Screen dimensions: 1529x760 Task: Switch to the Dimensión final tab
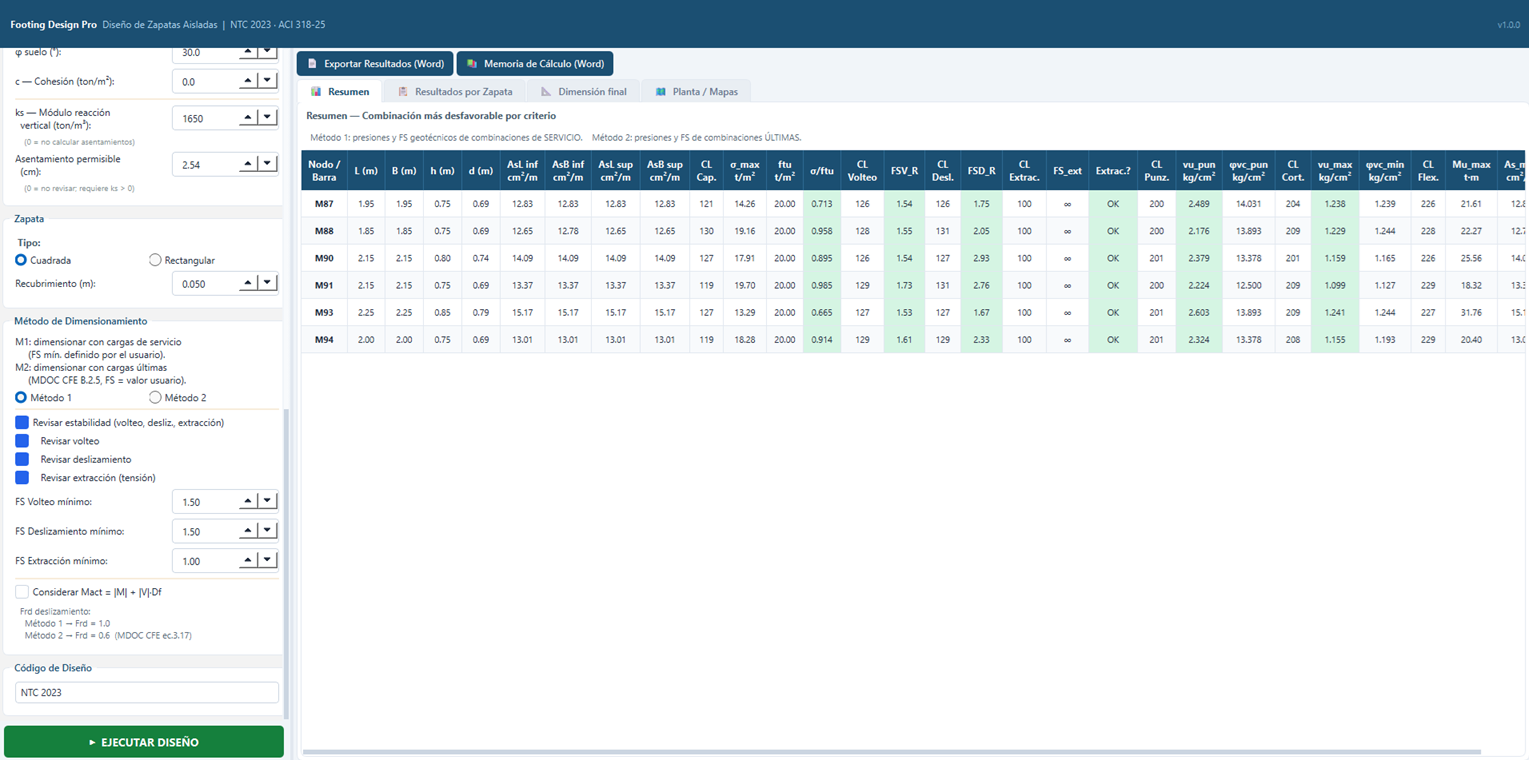click(583, 92)
